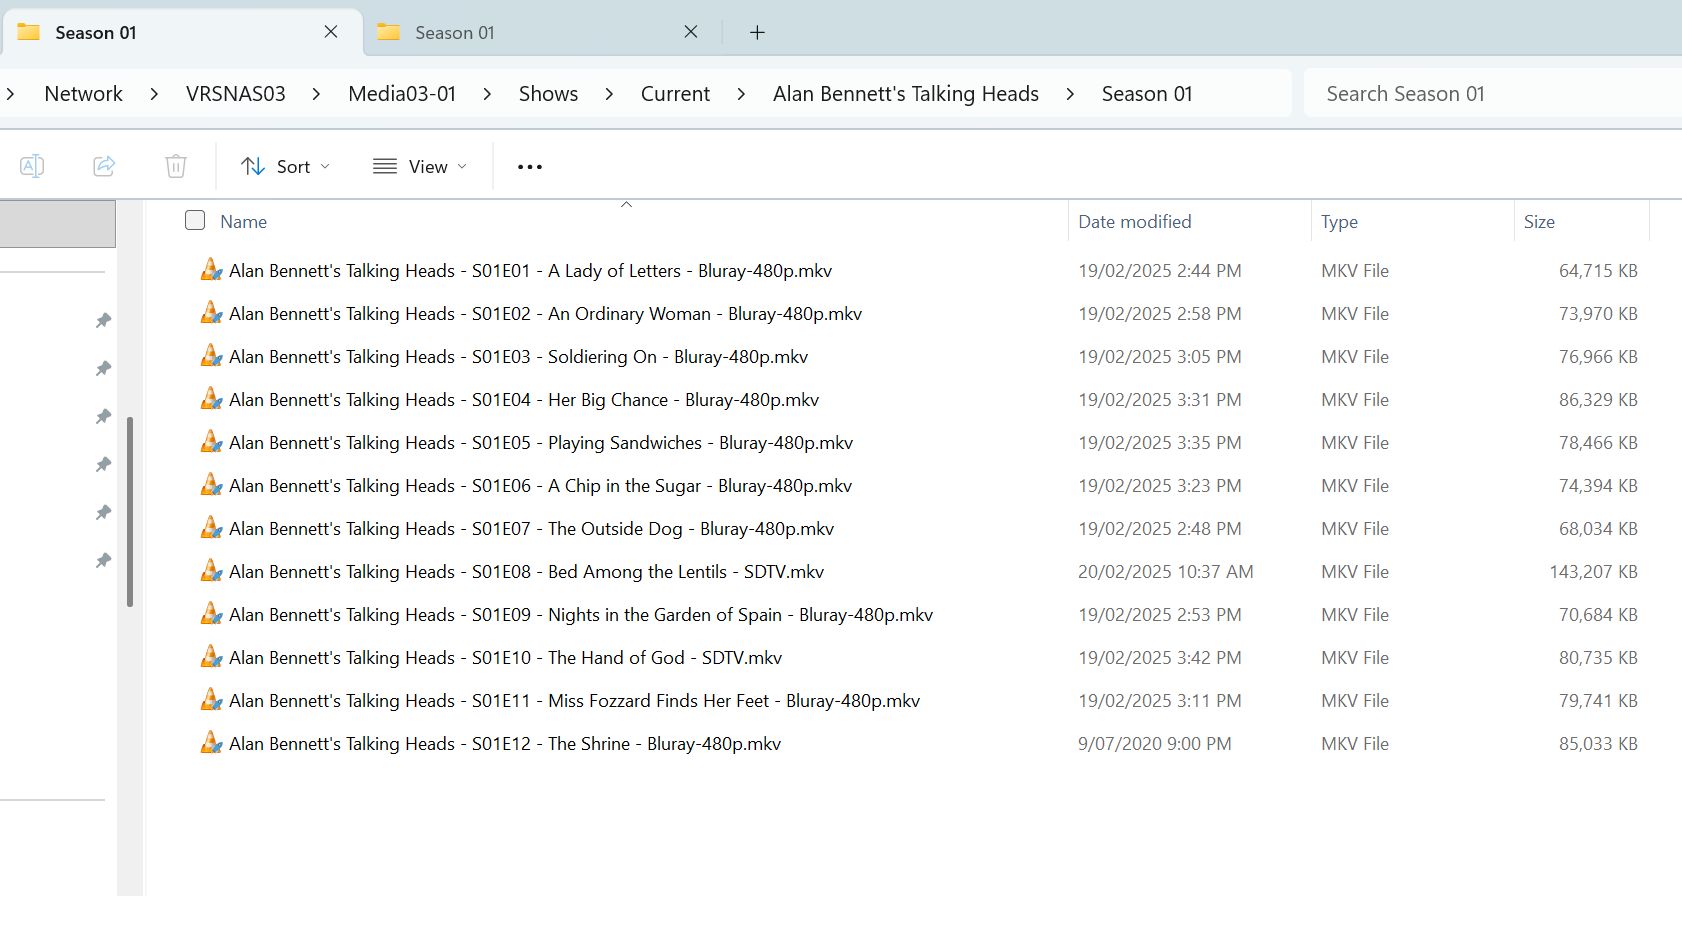Click the Share icon in toolbar
Screen dimensions: 1682x935
coord(104,166)
